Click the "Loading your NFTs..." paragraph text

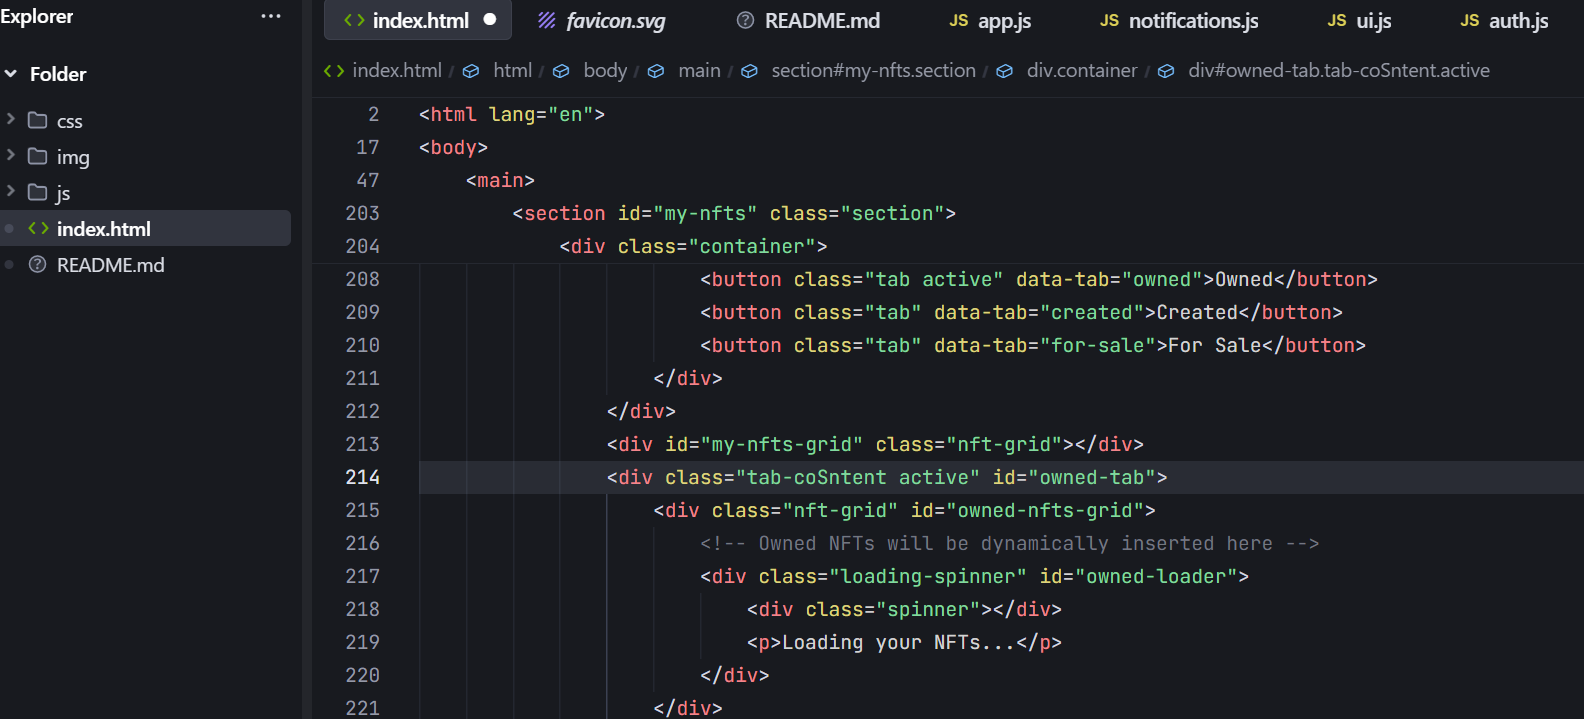click(x=898, y=642)
